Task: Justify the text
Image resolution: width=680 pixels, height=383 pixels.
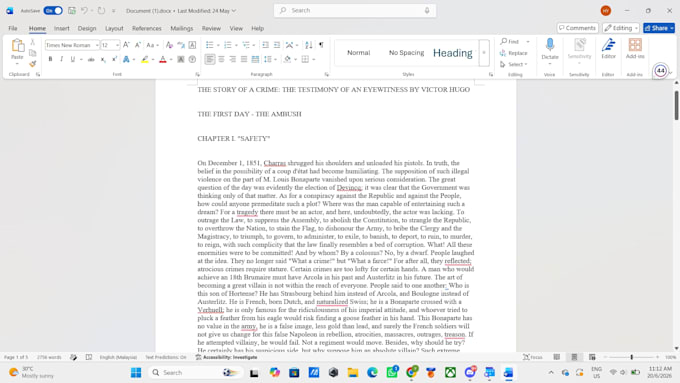Action: click(x=244, y=59)
